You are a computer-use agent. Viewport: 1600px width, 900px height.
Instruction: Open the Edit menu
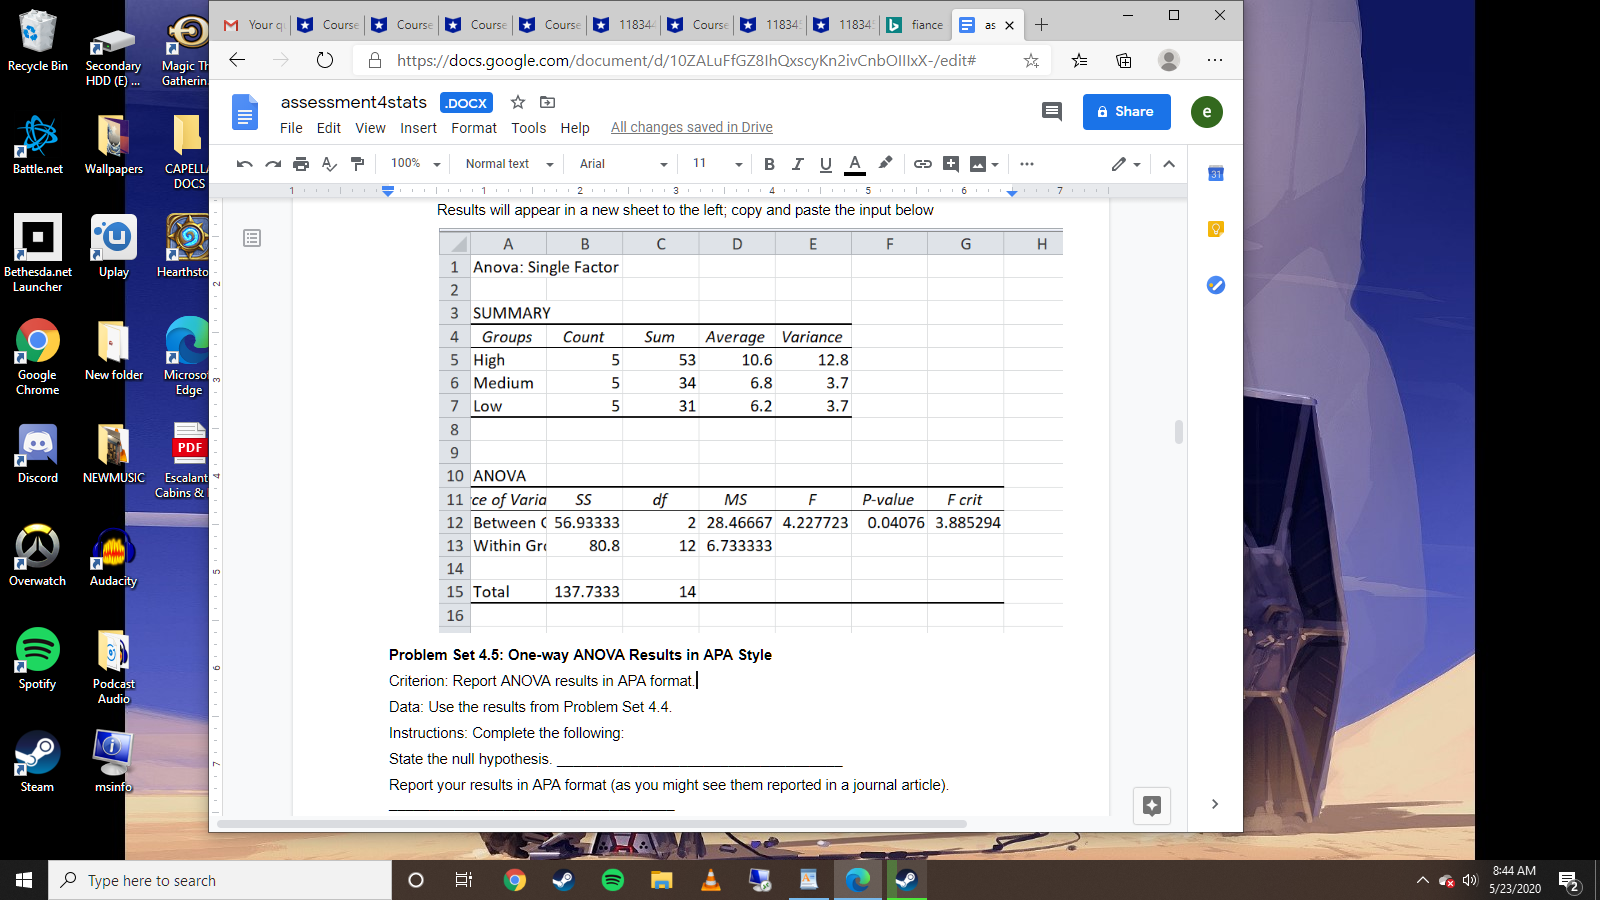pyautogui.click(x=329, y=128)
